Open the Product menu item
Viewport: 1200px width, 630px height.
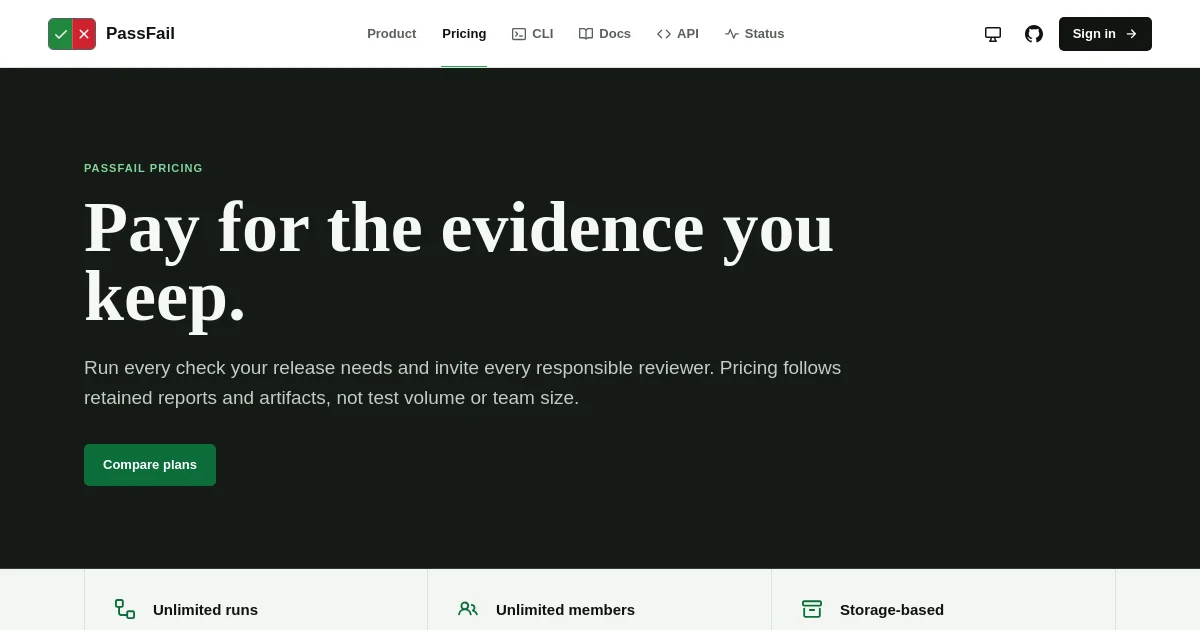point(391,34)
